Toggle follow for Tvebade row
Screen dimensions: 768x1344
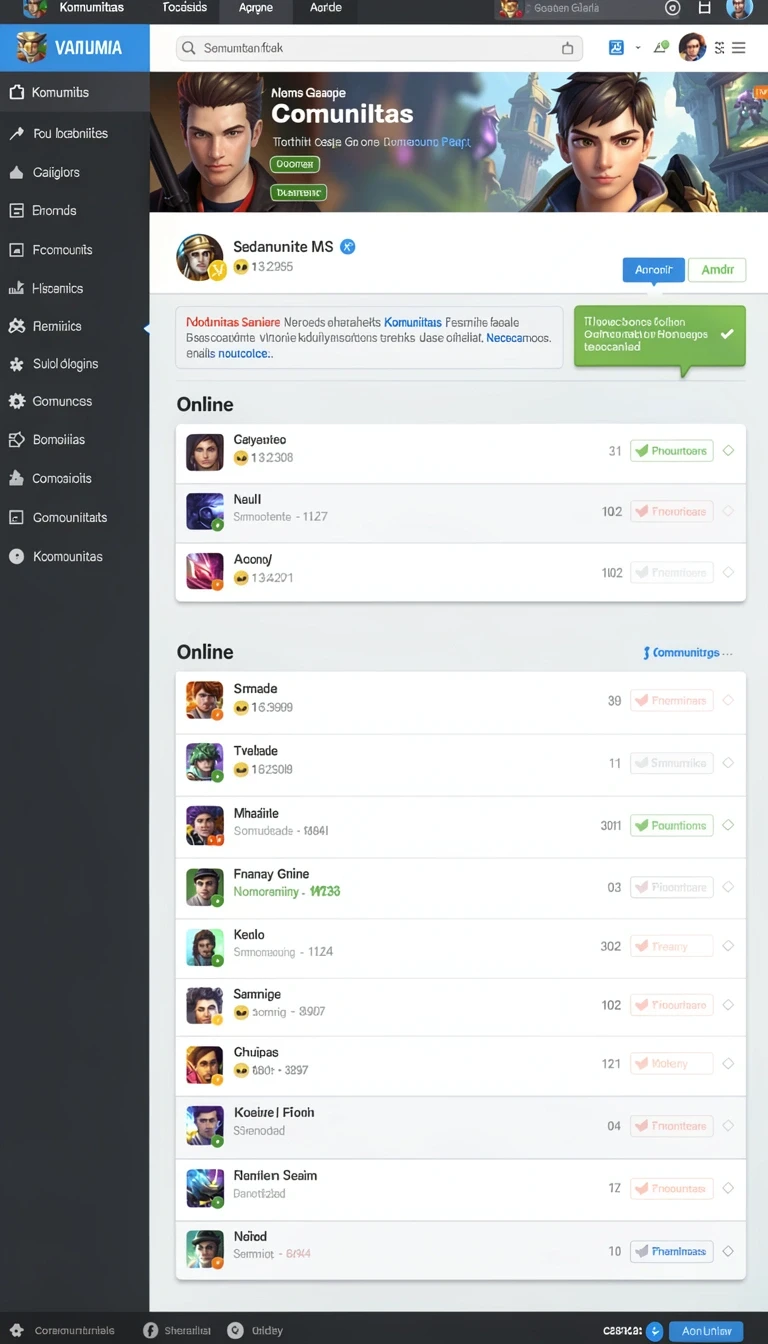[672, 763]
